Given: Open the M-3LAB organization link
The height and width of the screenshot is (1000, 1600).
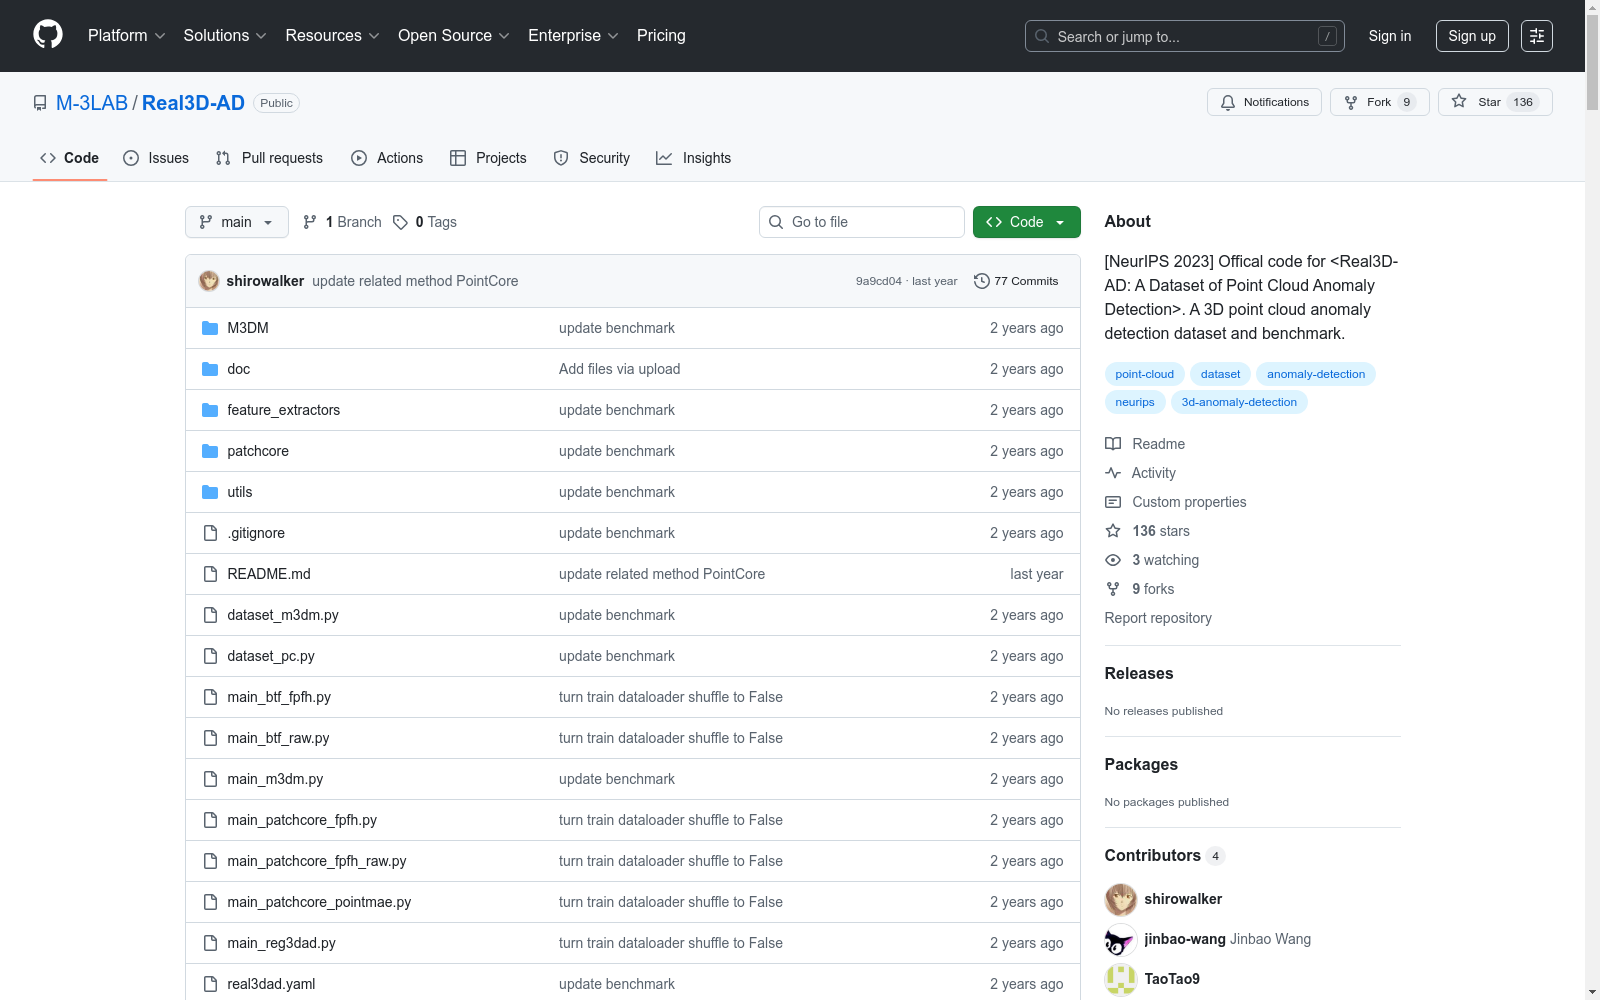Looking at the screenshot, I should 92,103.
